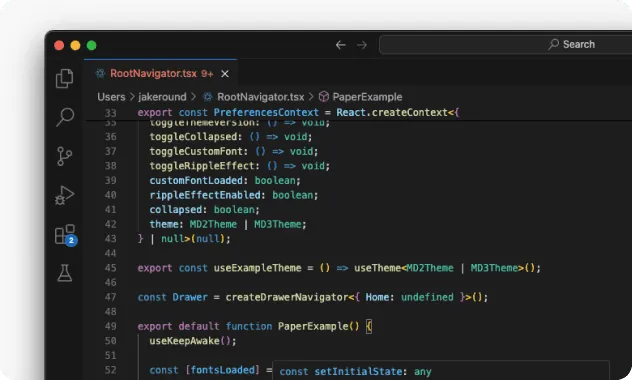This screenshot has height=380, width=632.
Task: Click MD3Theme type on line 42
Action: [277, 224]
